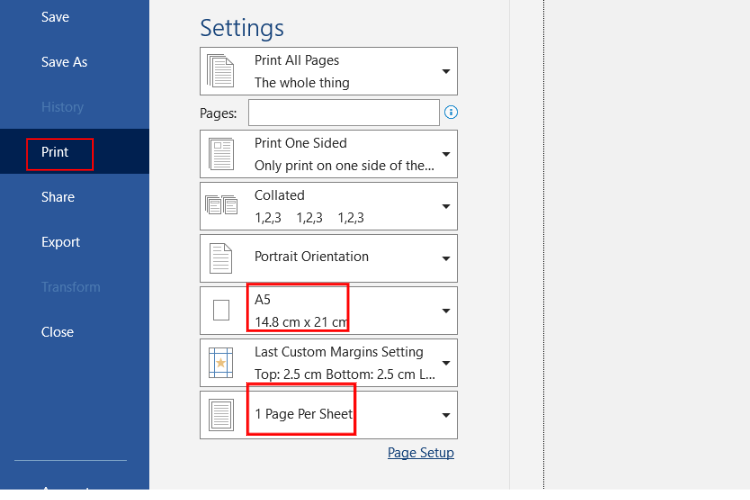Open the Export menu item
The image size is (750, 500).
click(x=60, y=242)
